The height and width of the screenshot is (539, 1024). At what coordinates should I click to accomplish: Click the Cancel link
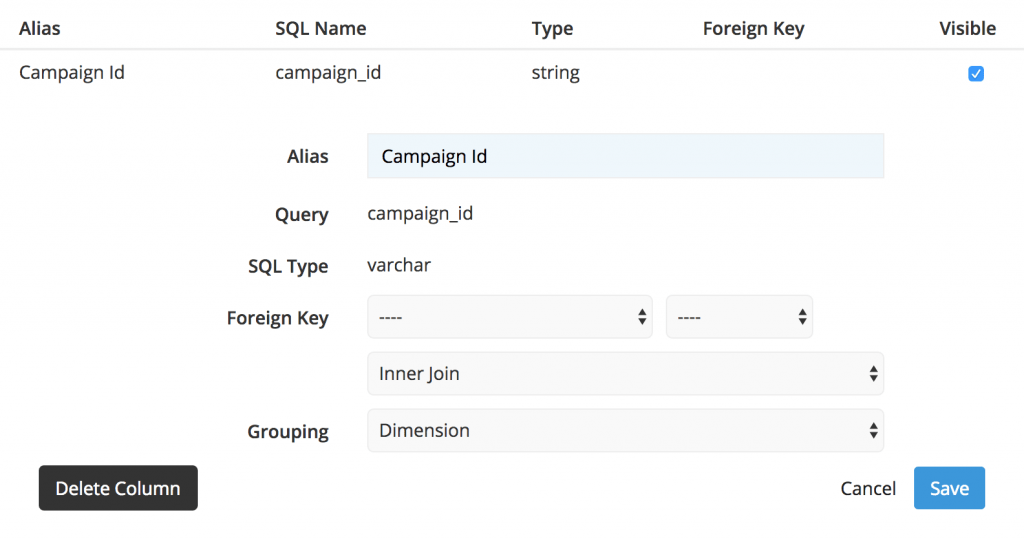[868, 489]
